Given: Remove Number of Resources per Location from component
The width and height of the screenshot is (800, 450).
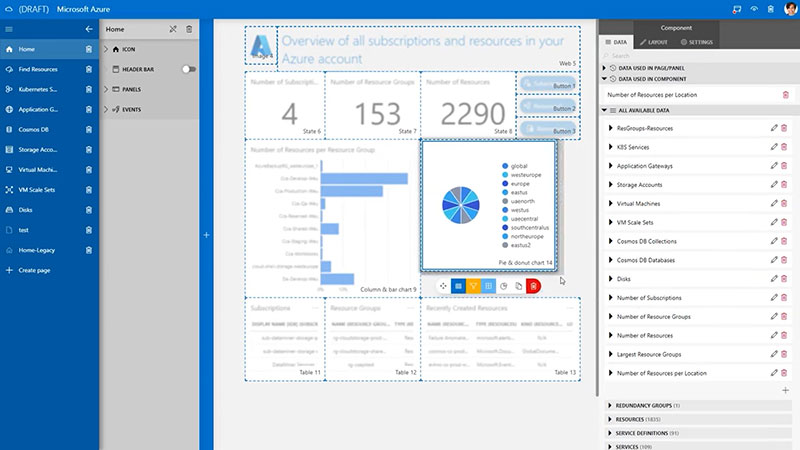Looking at the screenshot, I should pos(786,95).
